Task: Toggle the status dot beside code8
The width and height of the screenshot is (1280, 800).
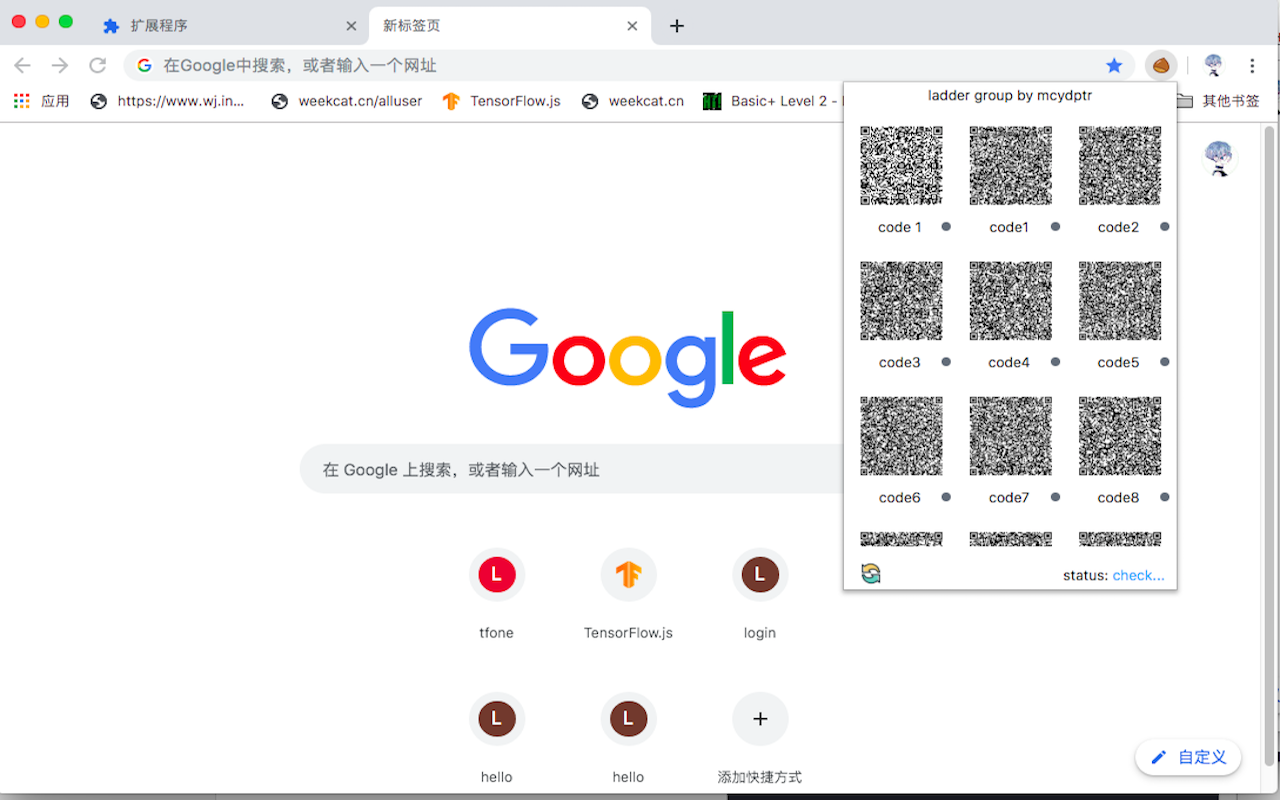Action: coord(1164,497)
